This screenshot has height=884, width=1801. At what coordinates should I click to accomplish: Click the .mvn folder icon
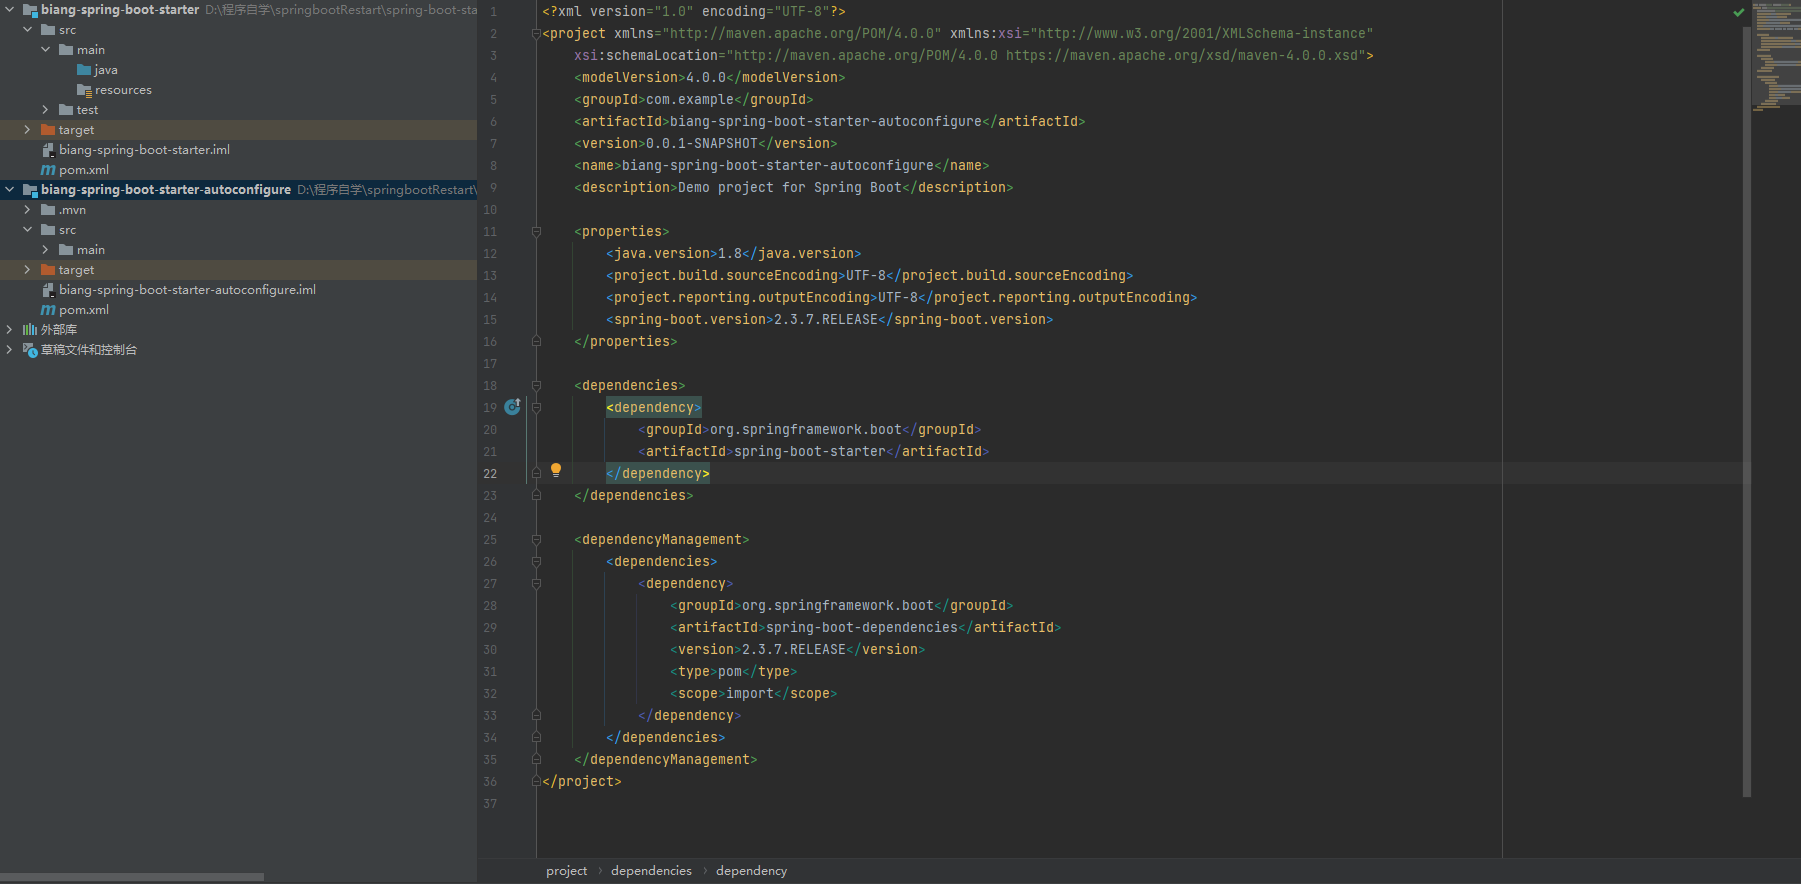tap(48, 210)
